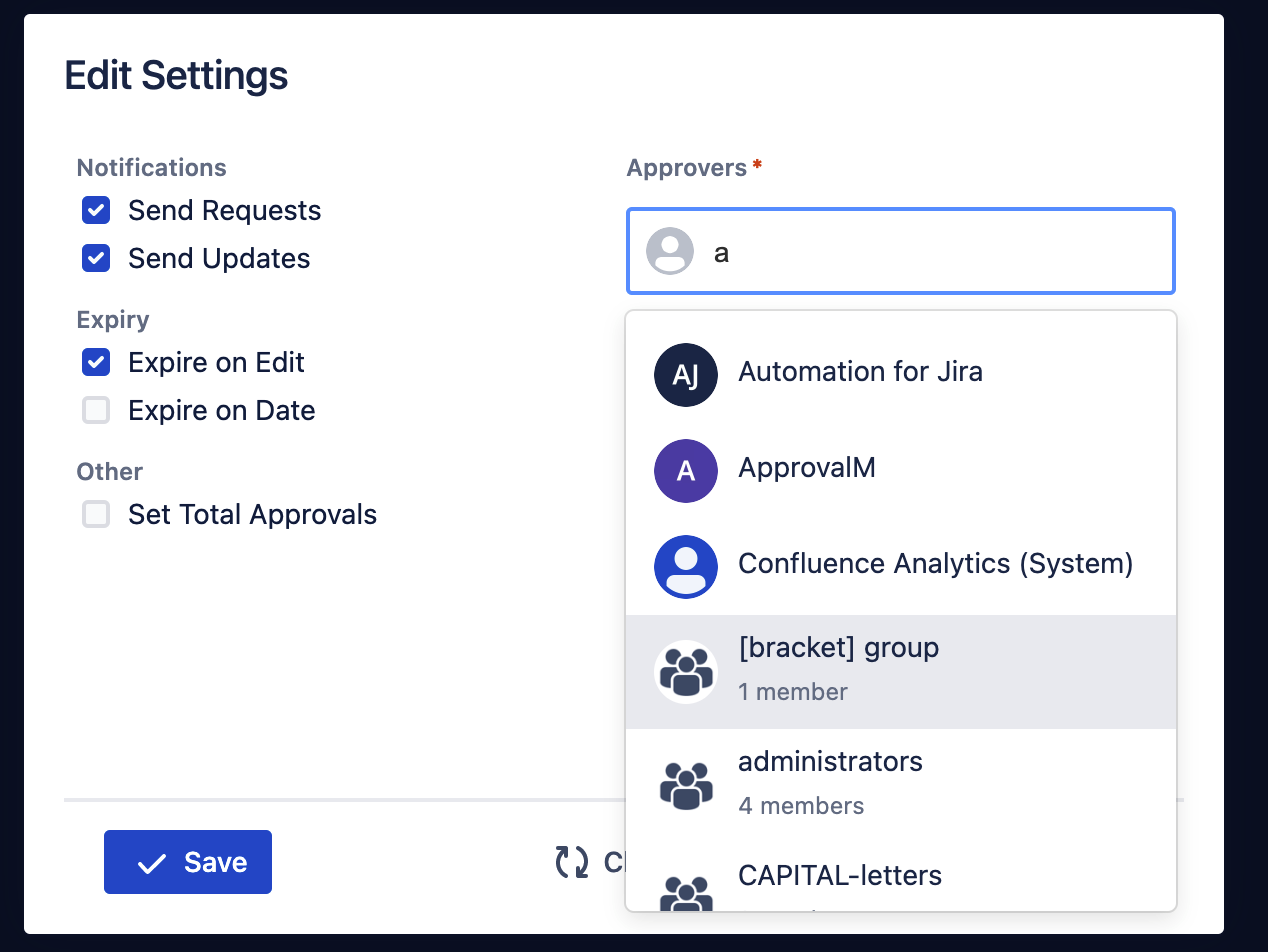Screen dimensions: 1268x952
Task: Click the Automation for Jira AJ avatar
Action: 685,375
